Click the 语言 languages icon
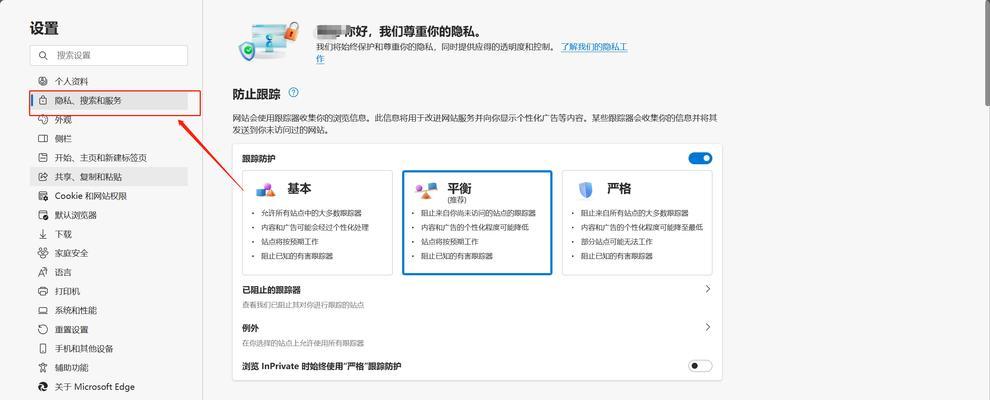Screen dimensions: 990x400 coord(43,272)
